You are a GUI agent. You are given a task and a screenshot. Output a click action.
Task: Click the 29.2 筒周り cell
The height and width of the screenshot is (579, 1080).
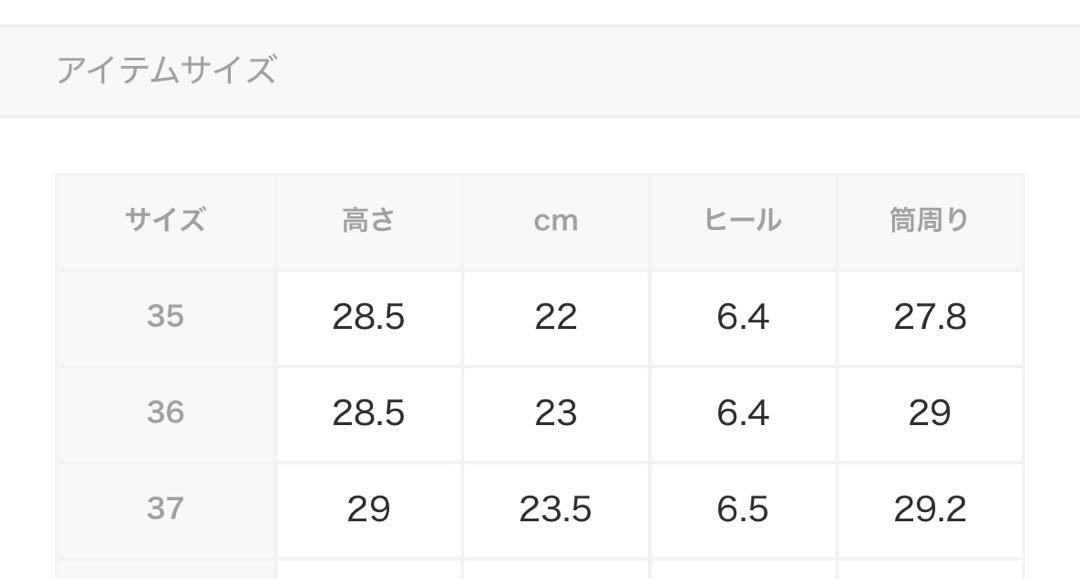tap(930, 510)
